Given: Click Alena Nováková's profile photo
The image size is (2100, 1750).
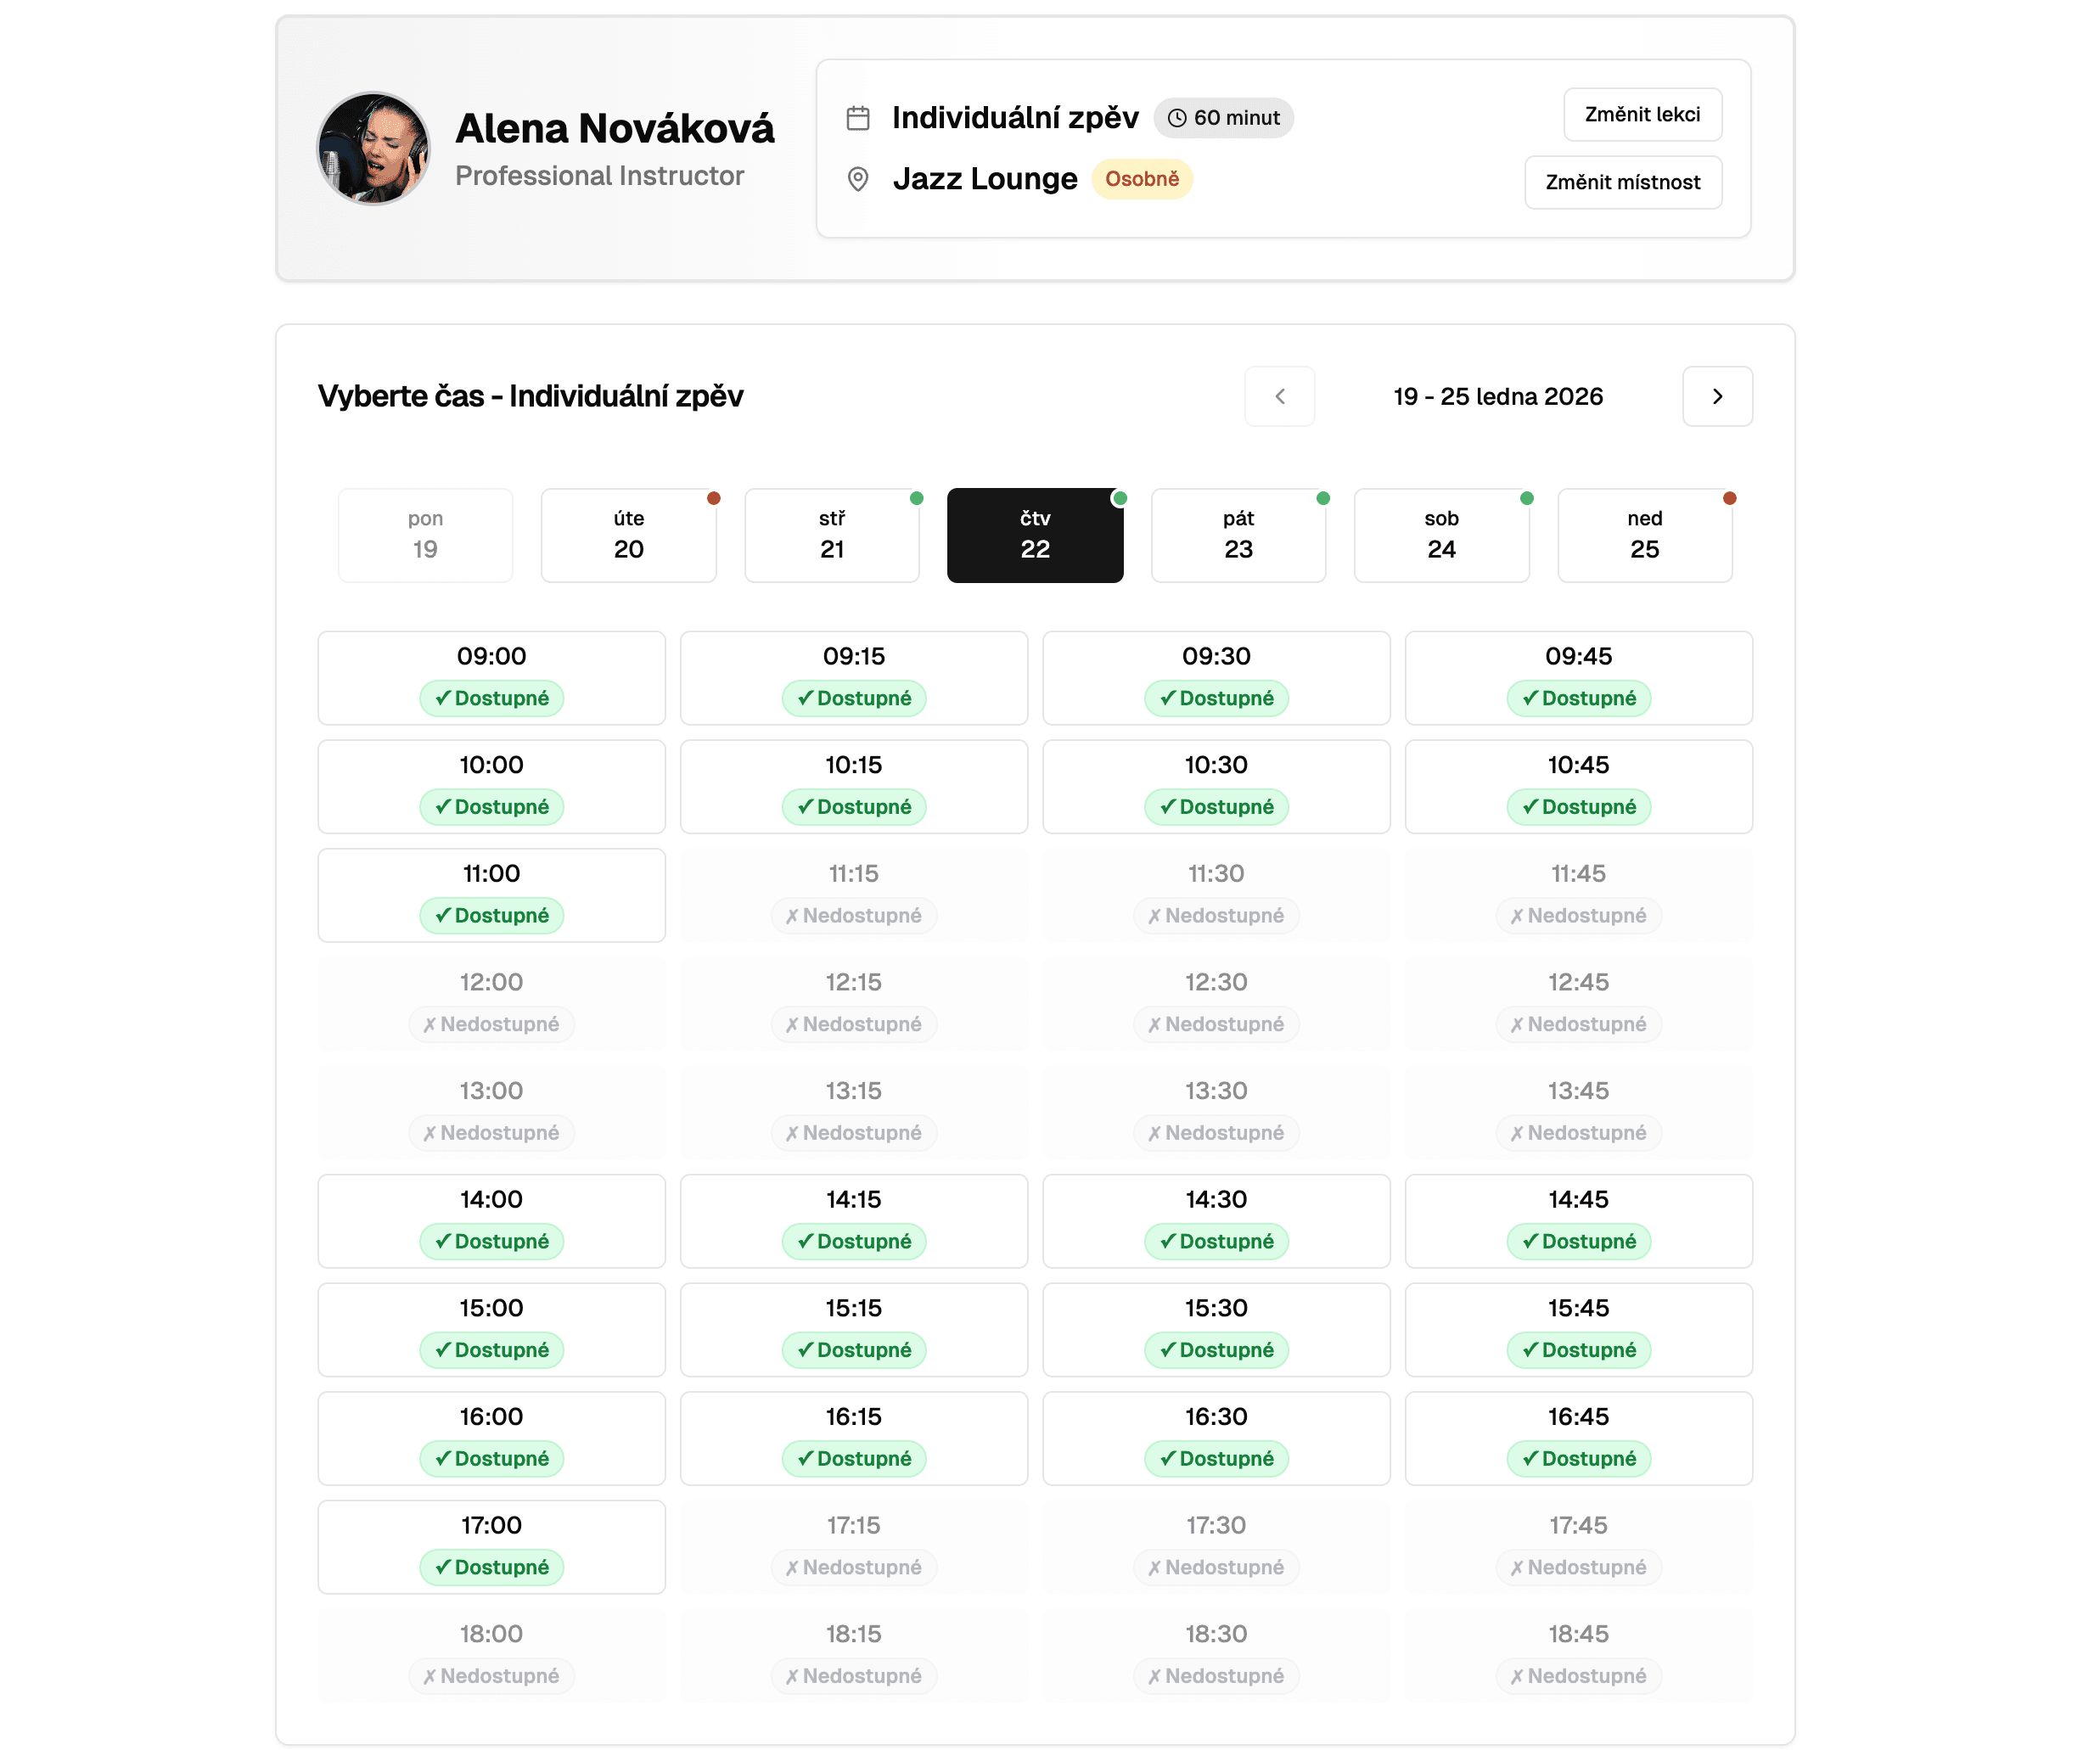Looking at the screenshot, I should click(373, 149).
